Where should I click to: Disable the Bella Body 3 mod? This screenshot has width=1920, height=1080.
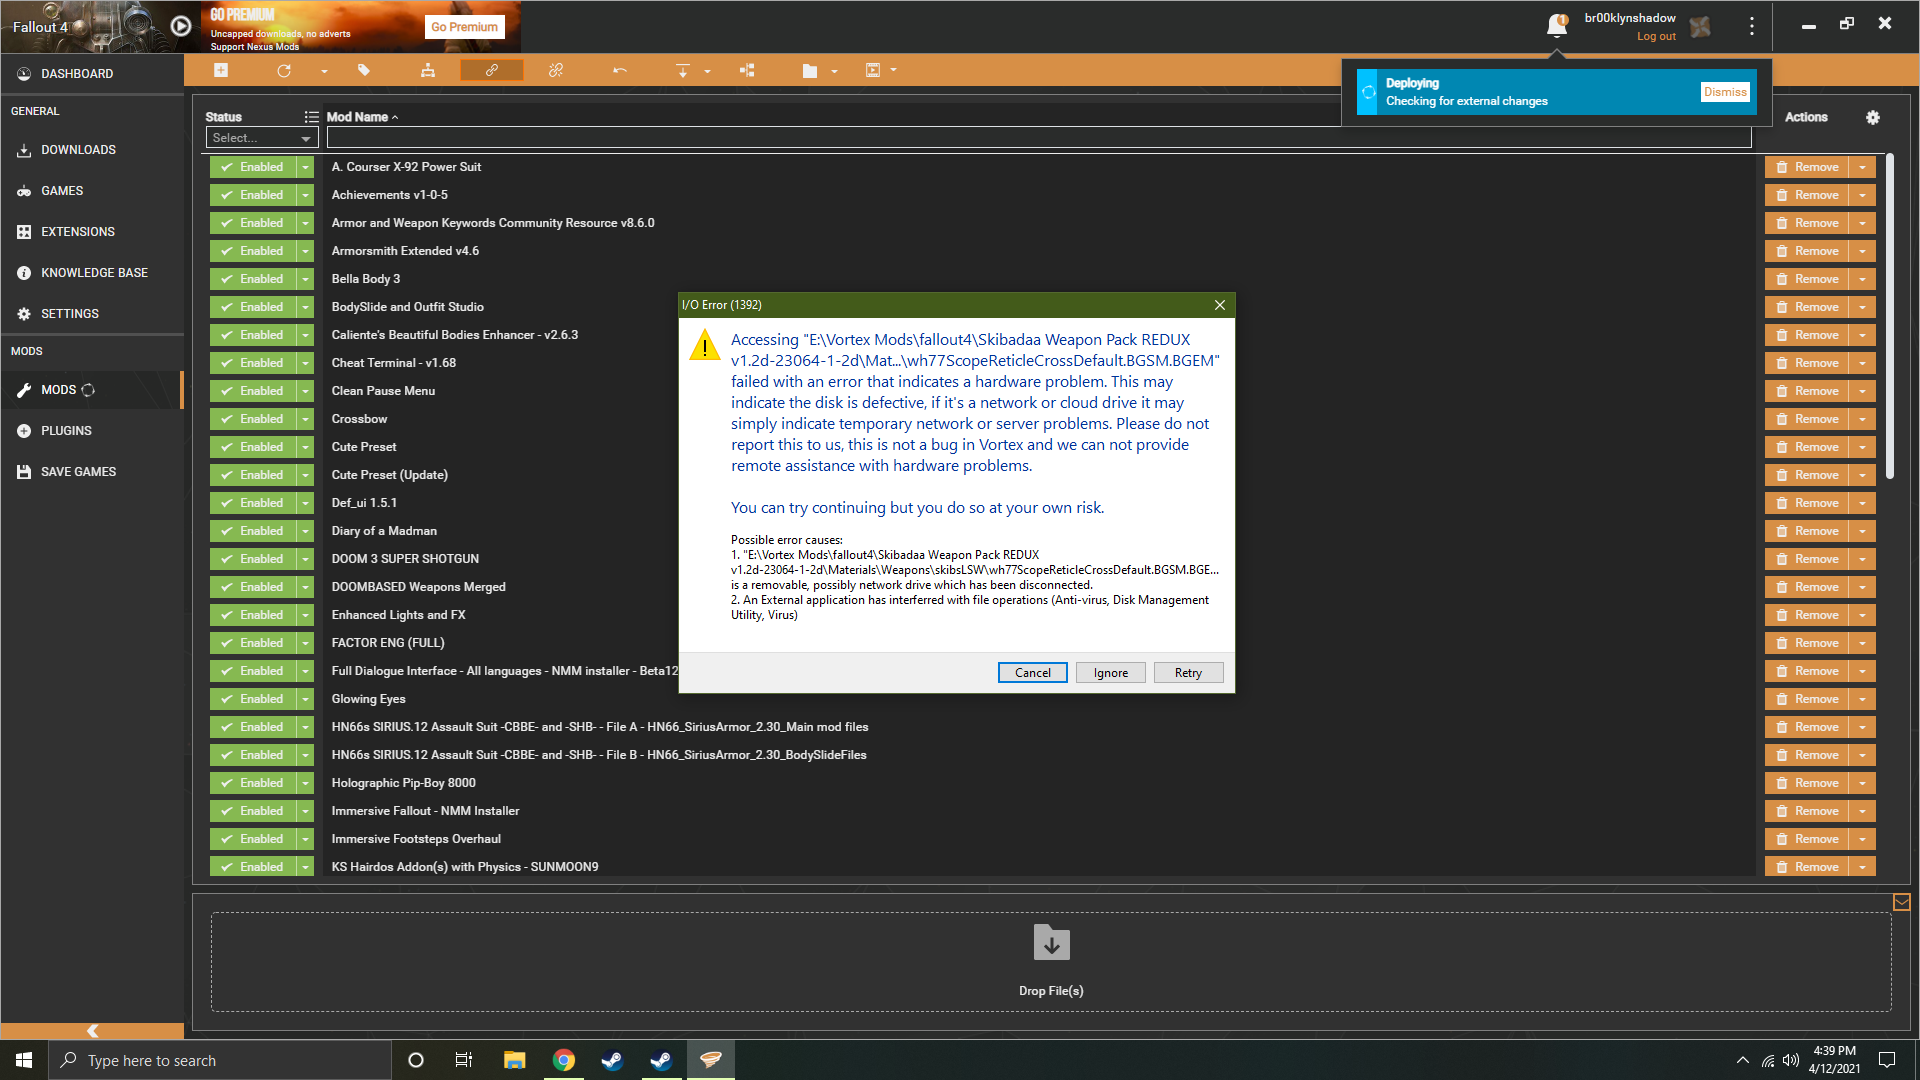coord(253,278)
